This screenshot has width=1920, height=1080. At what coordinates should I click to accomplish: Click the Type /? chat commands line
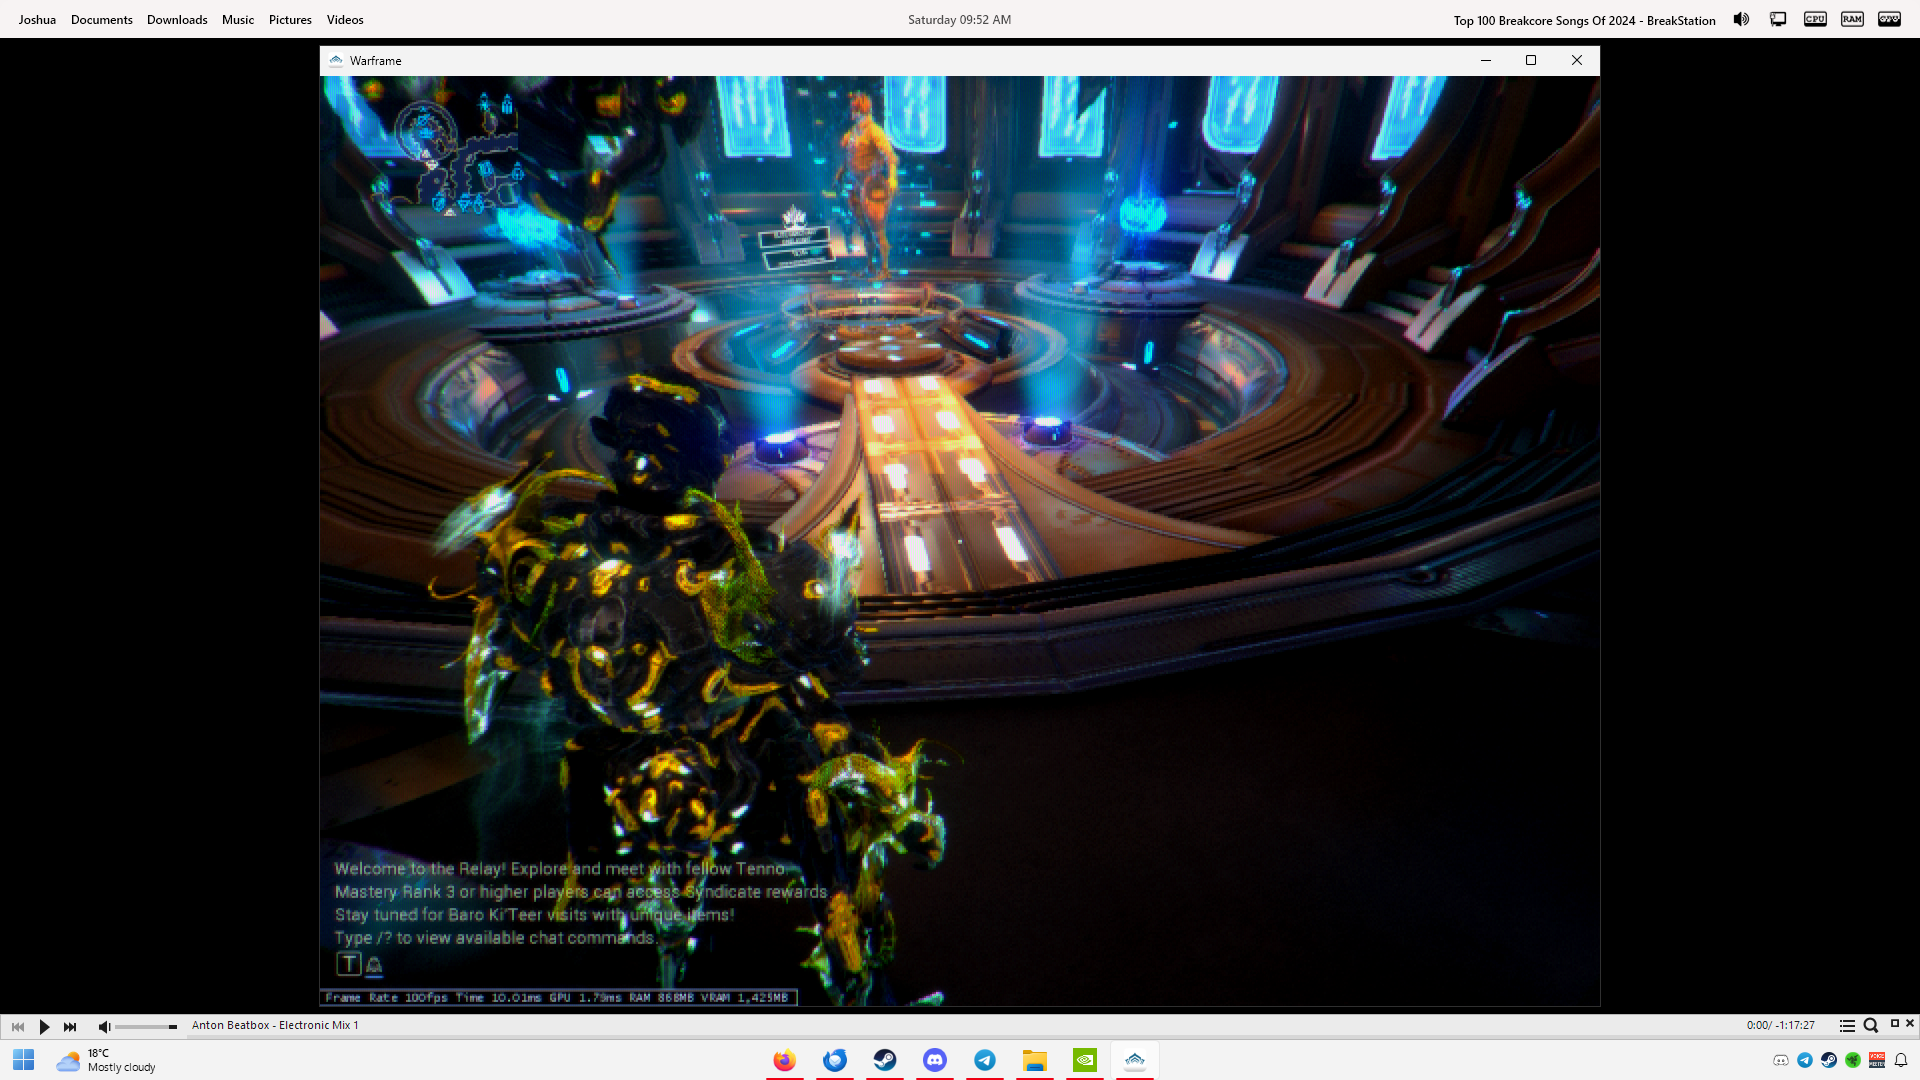tap(496, 937)
